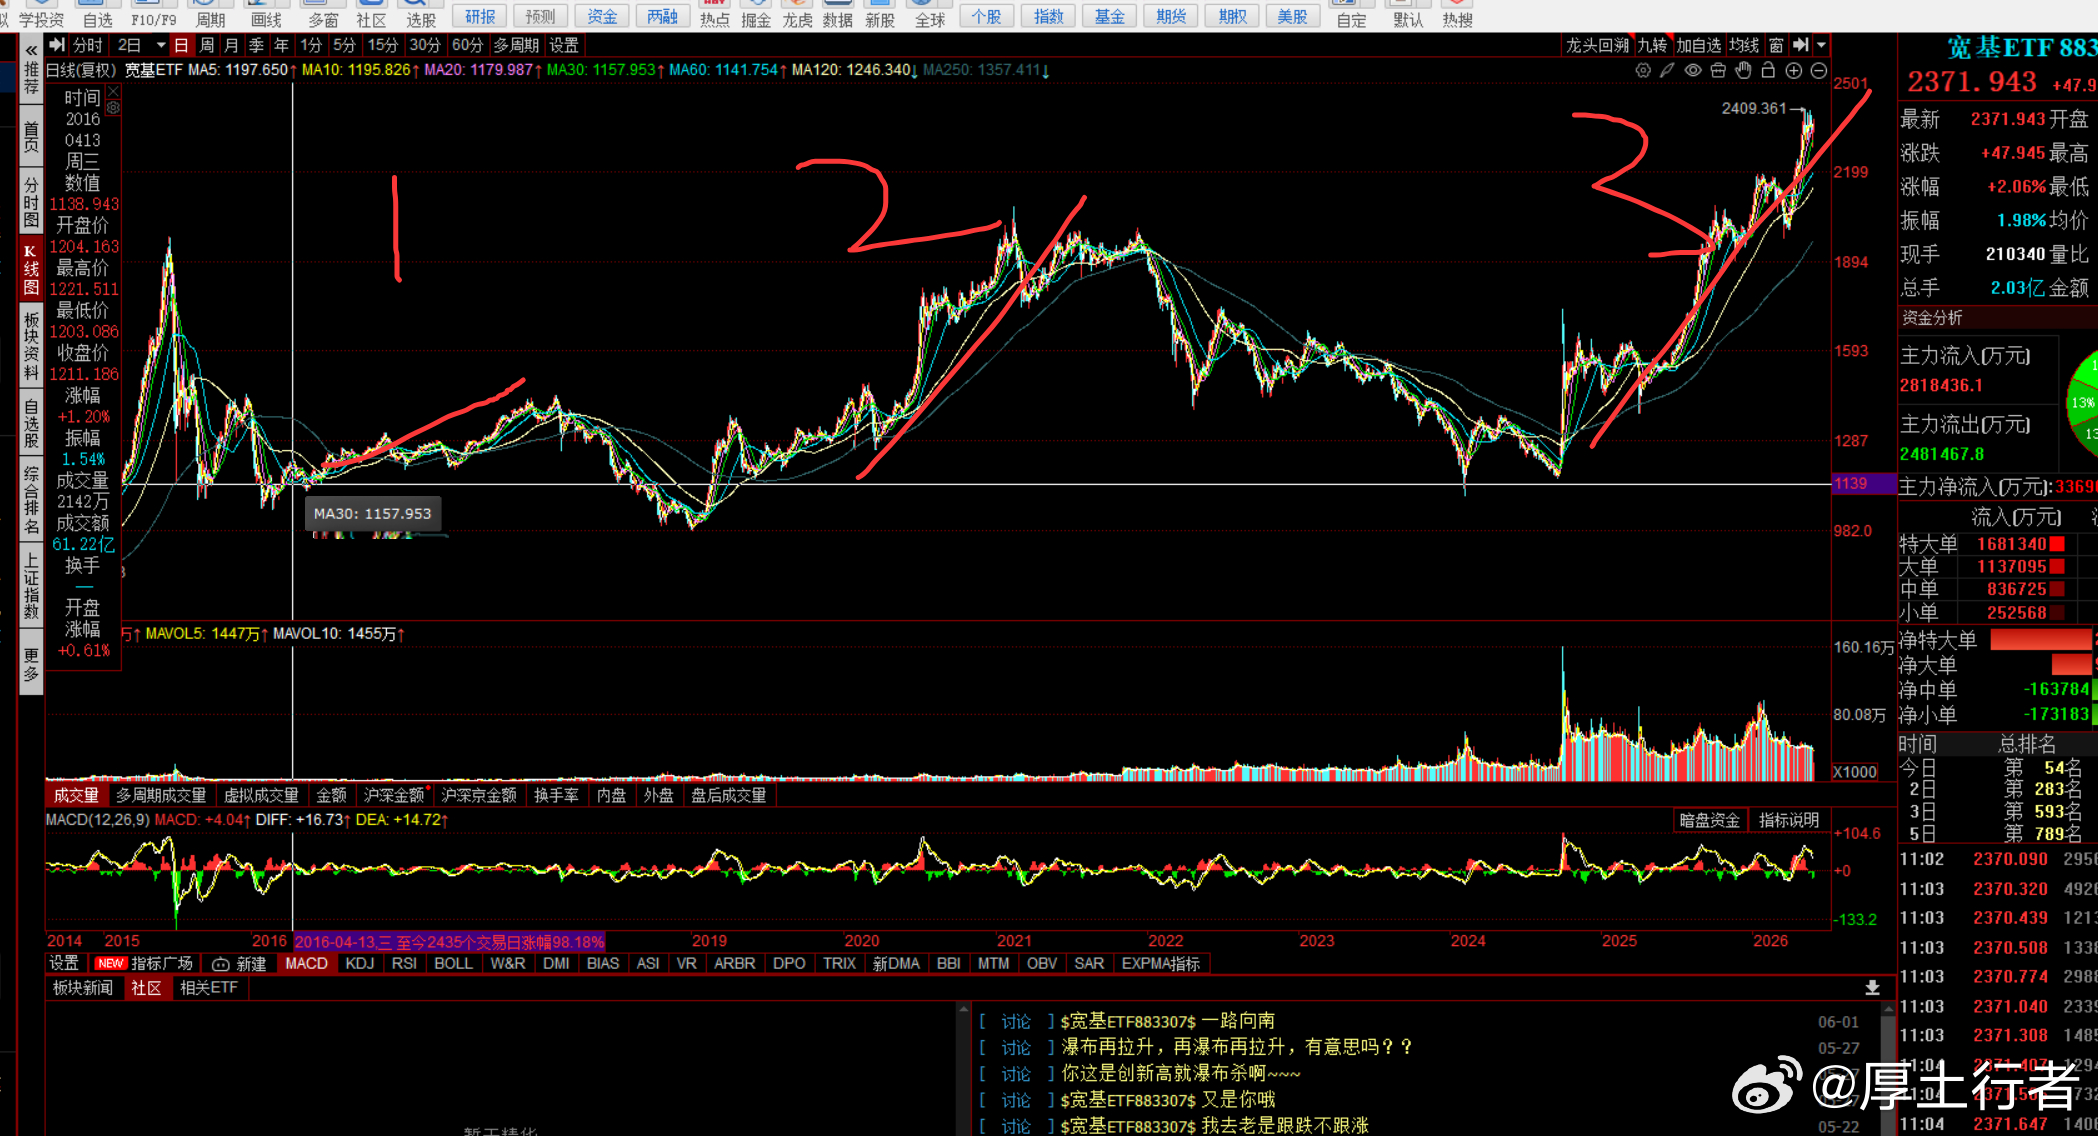The height and width of the screenshot is (1136, 2098).
Task: Switch to the 5分 period
Action: pyautogui.click(x=345, y=45)
